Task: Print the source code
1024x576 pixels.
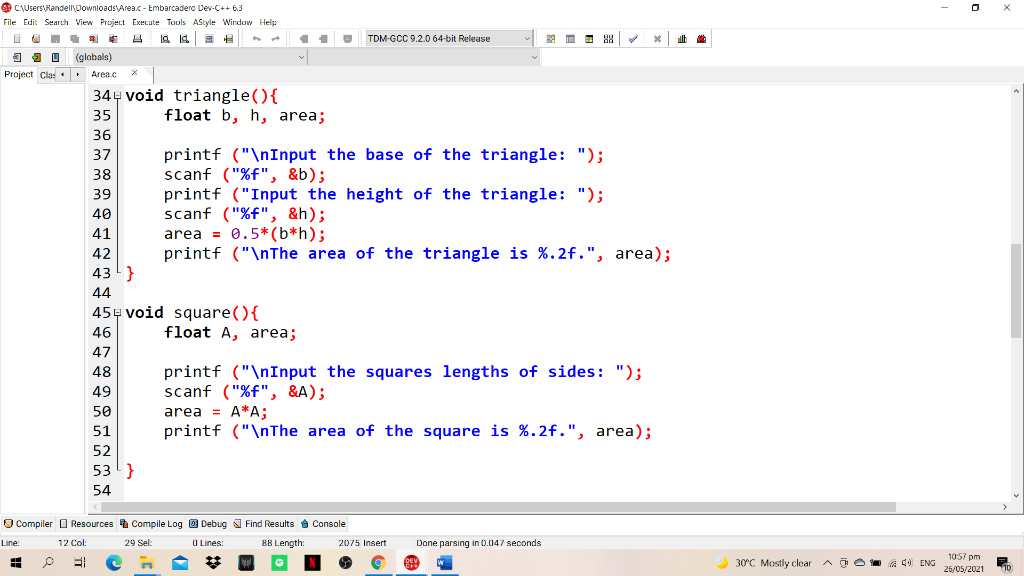Action: tap(137, 38)
